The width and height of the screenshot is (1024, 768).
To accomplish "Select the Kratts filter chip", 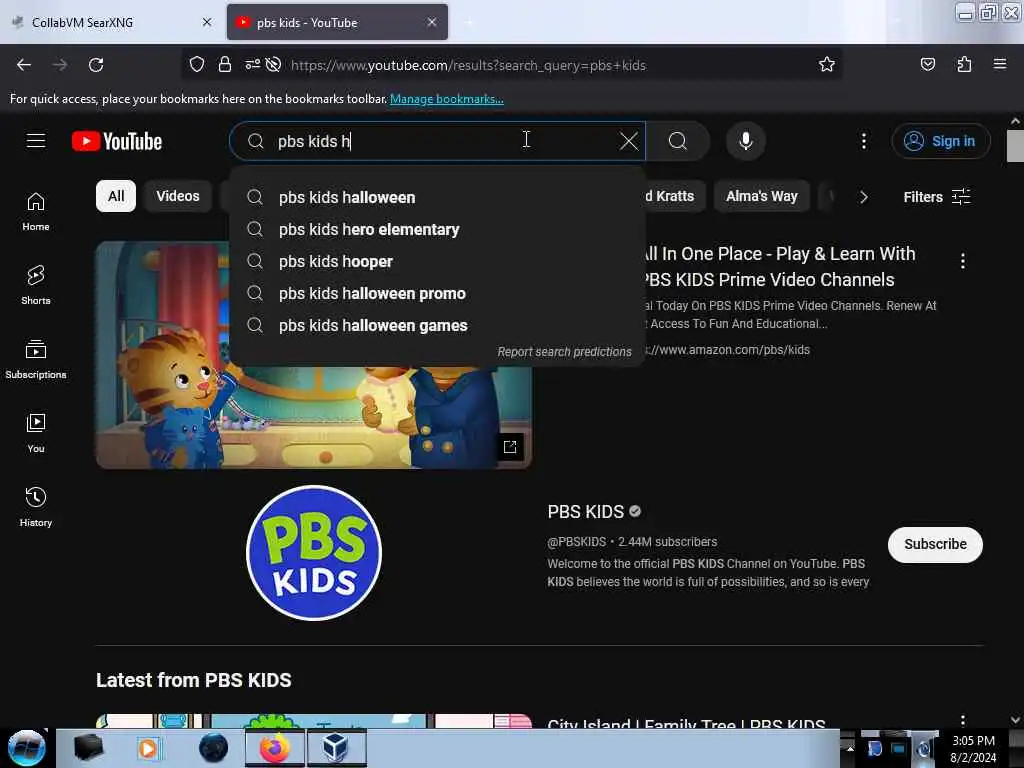I will click(675, 196).
